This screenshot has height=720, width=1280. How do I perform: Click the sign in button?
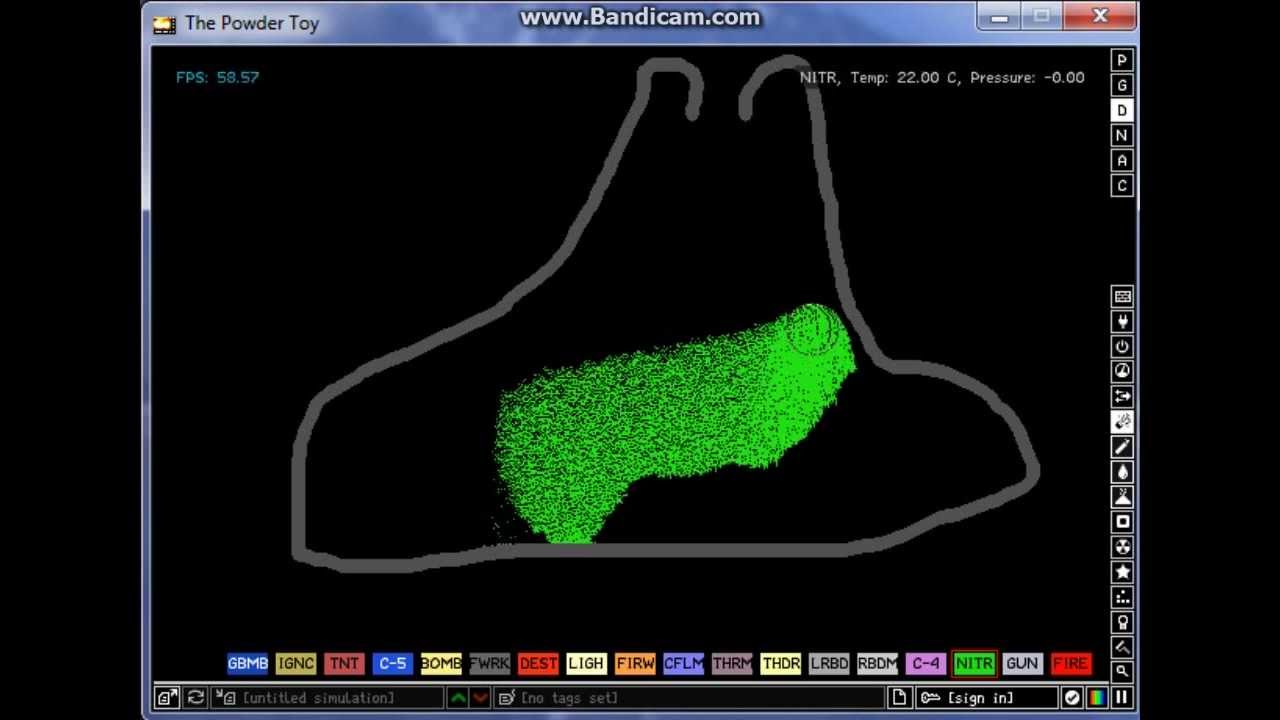coord(987,697)
